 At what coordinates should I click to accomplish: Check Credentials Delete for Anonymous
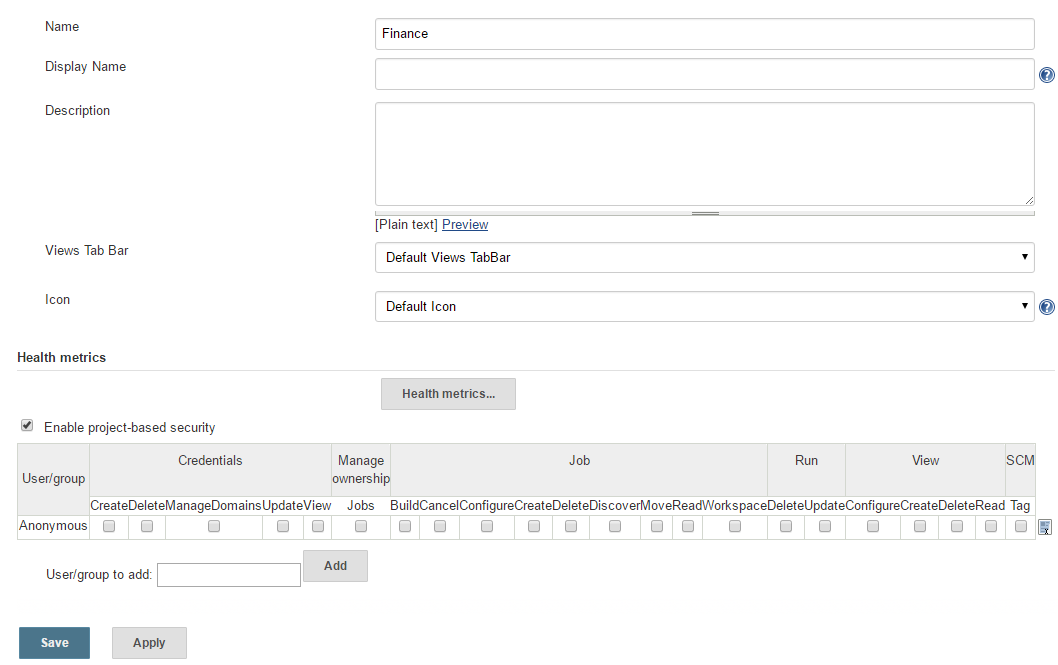pos(146,526)
